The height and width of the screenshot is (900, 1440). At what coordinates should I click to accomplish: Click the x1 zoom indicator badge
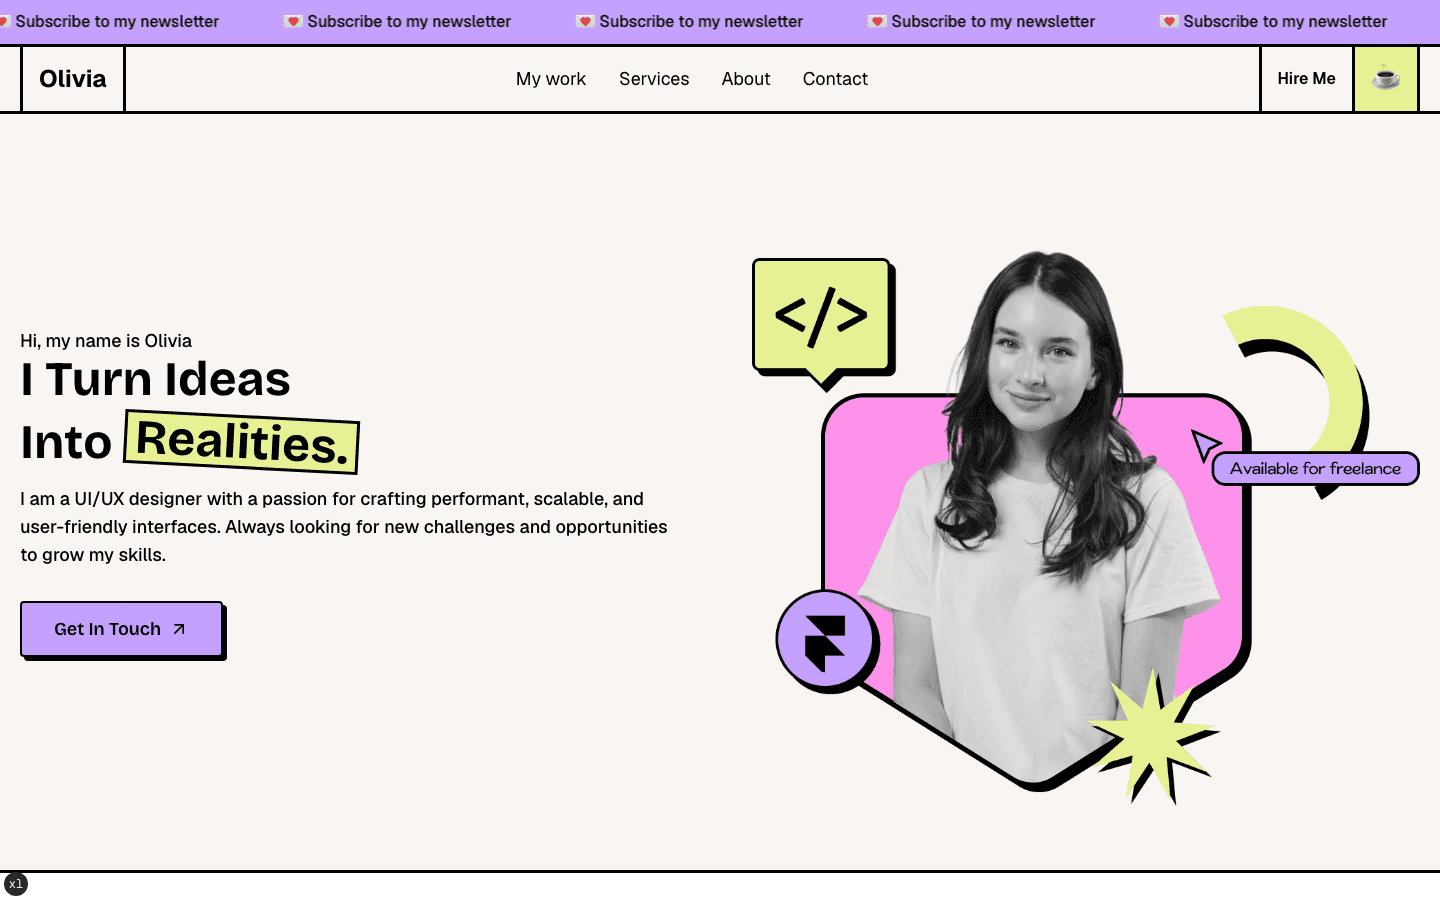tap(15, 884)
